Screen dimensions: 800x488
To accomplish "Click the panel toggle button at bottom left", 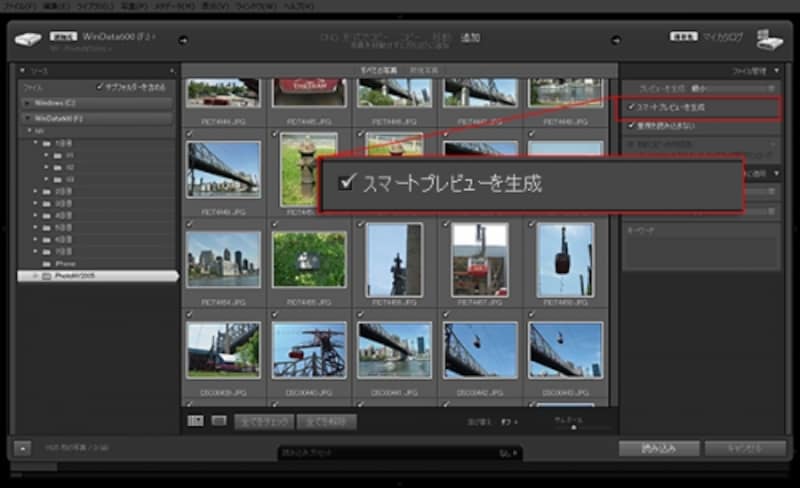I will [x=22, y=448].
